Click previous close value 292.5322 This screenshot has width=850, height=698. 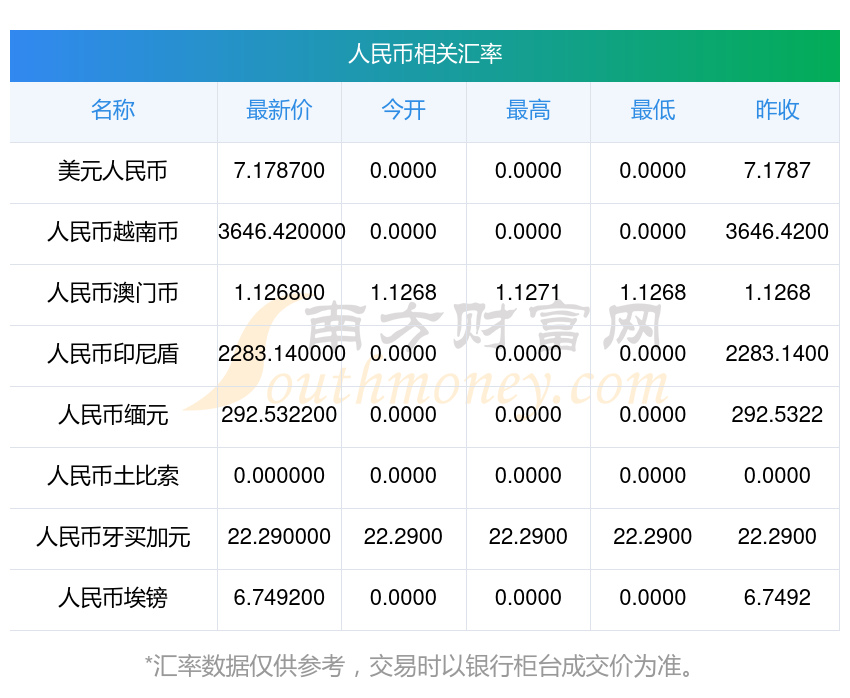tap(777, 415)
